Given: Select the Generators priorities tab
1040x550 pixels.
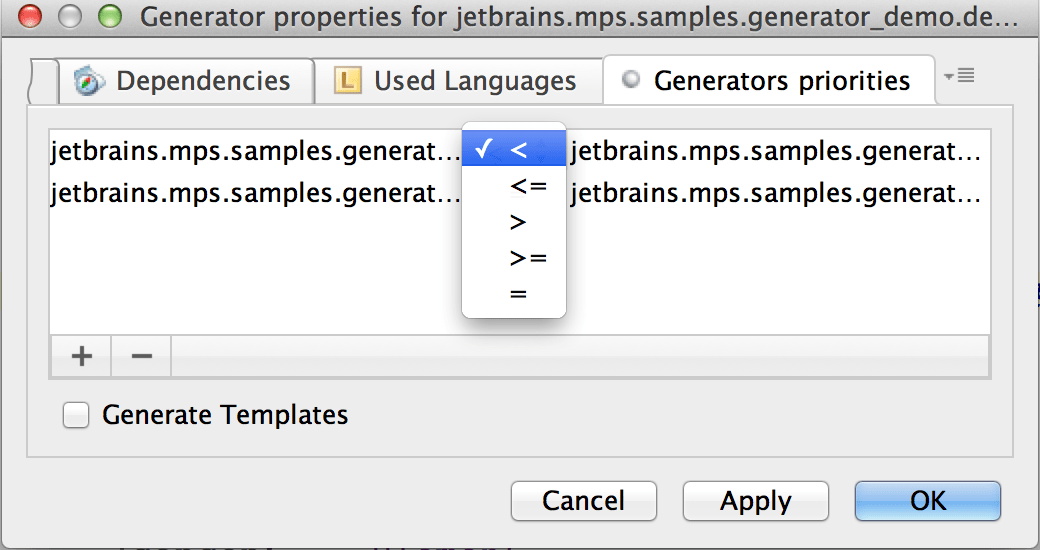Looking at the screenshot, I should click(x=769, y=81).
